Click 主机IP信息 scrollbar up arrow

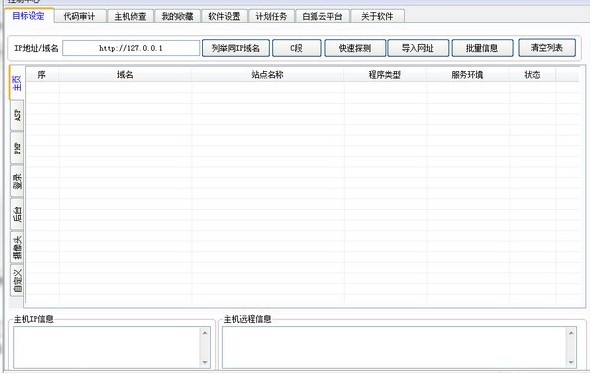pyautogui.click(x=205, y=333)
